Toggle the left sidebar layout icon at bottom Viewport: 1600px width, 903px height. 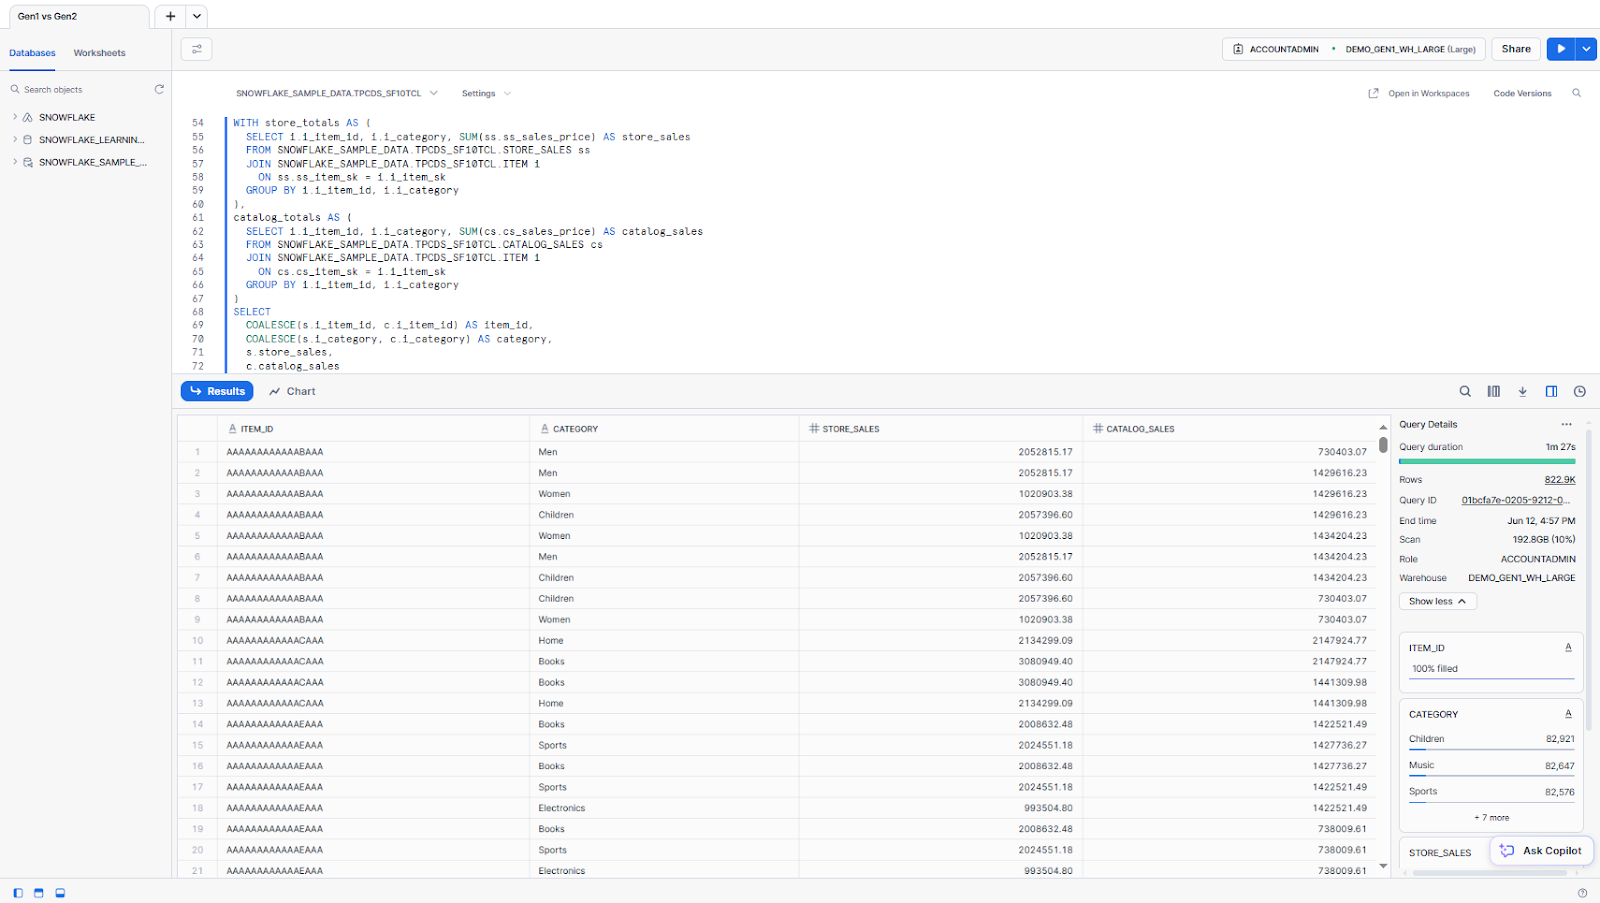(18, 893)
